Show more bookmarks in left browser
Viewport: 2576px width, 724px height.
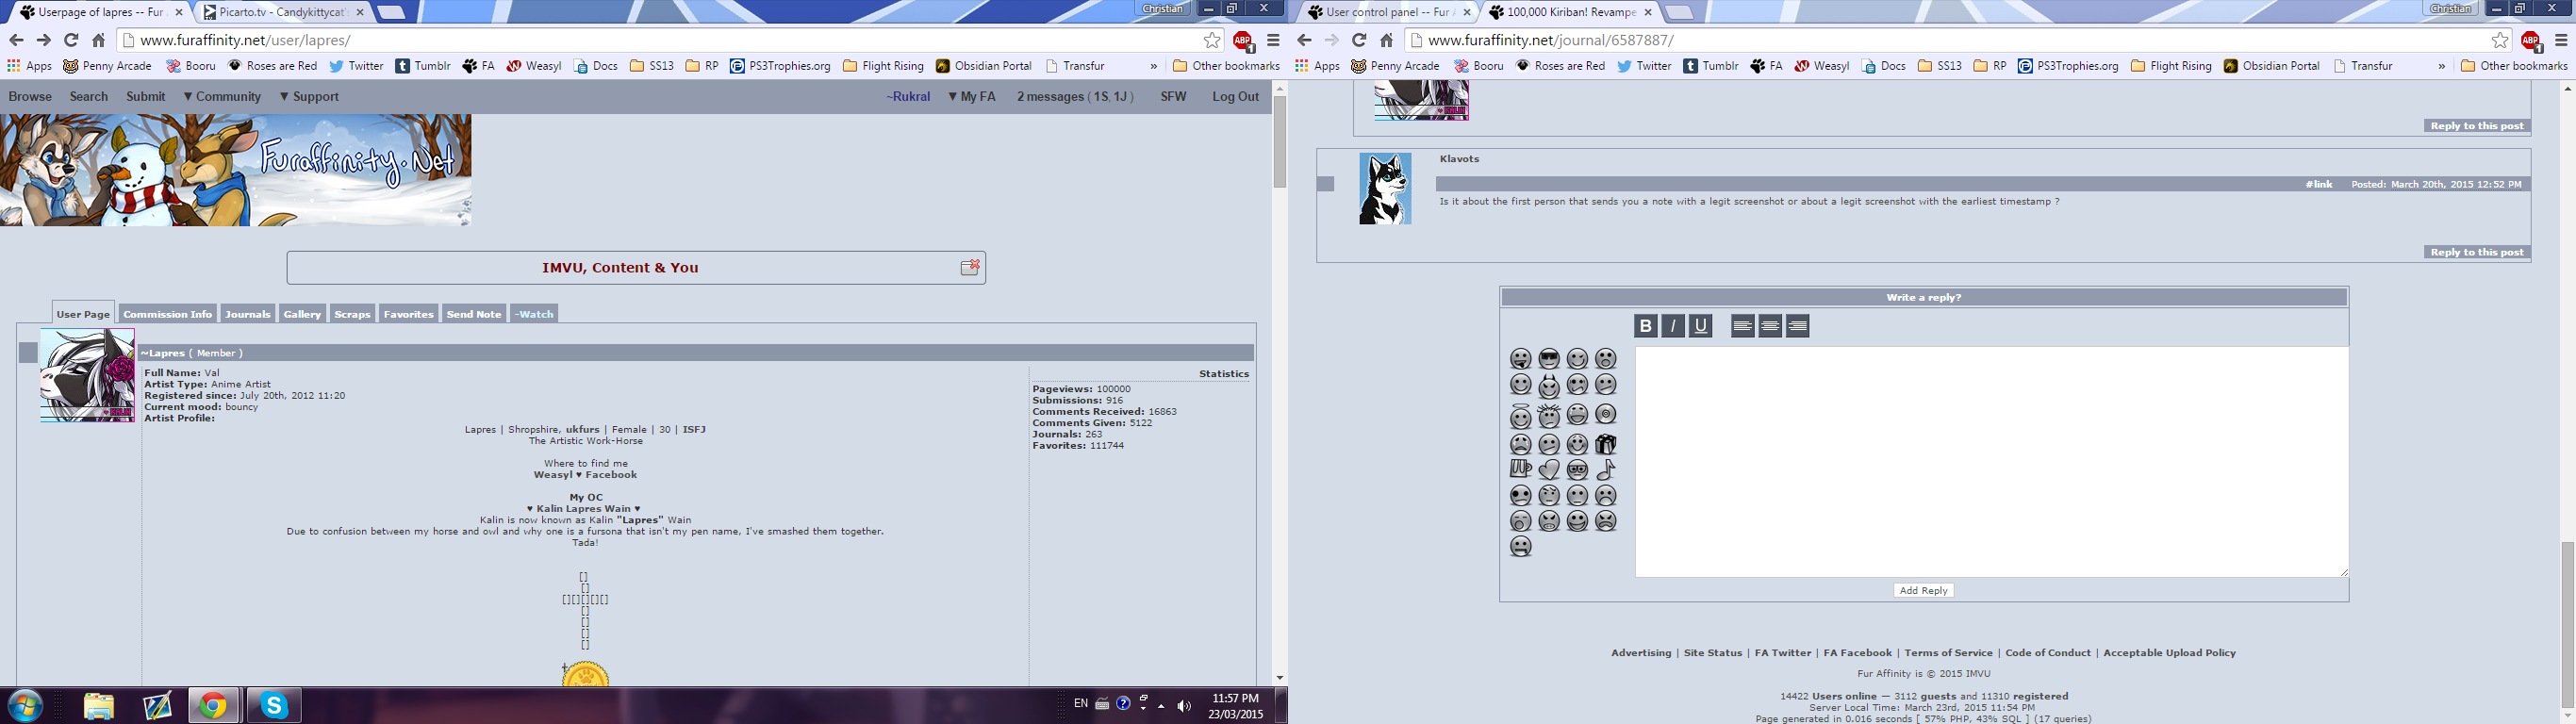tap(1153, 66)
